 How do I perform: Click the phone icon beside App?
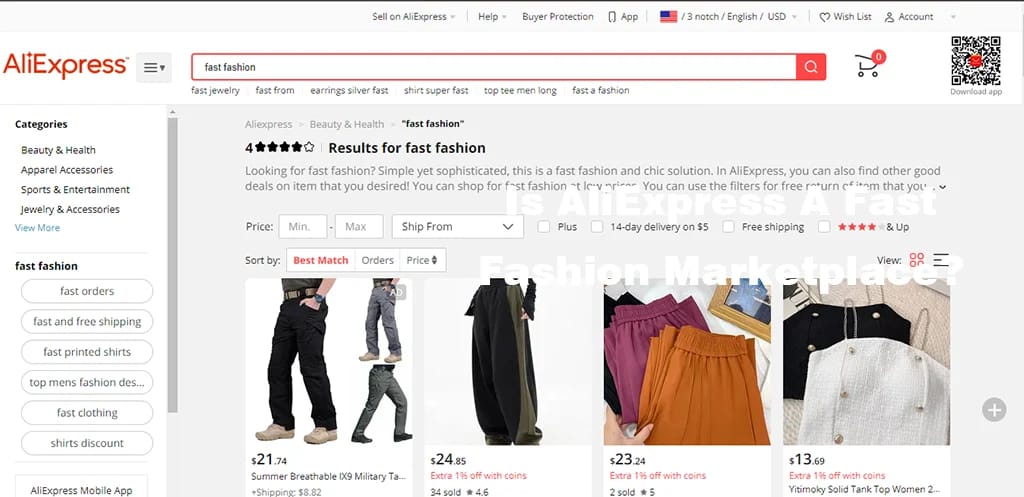(612, 17)
